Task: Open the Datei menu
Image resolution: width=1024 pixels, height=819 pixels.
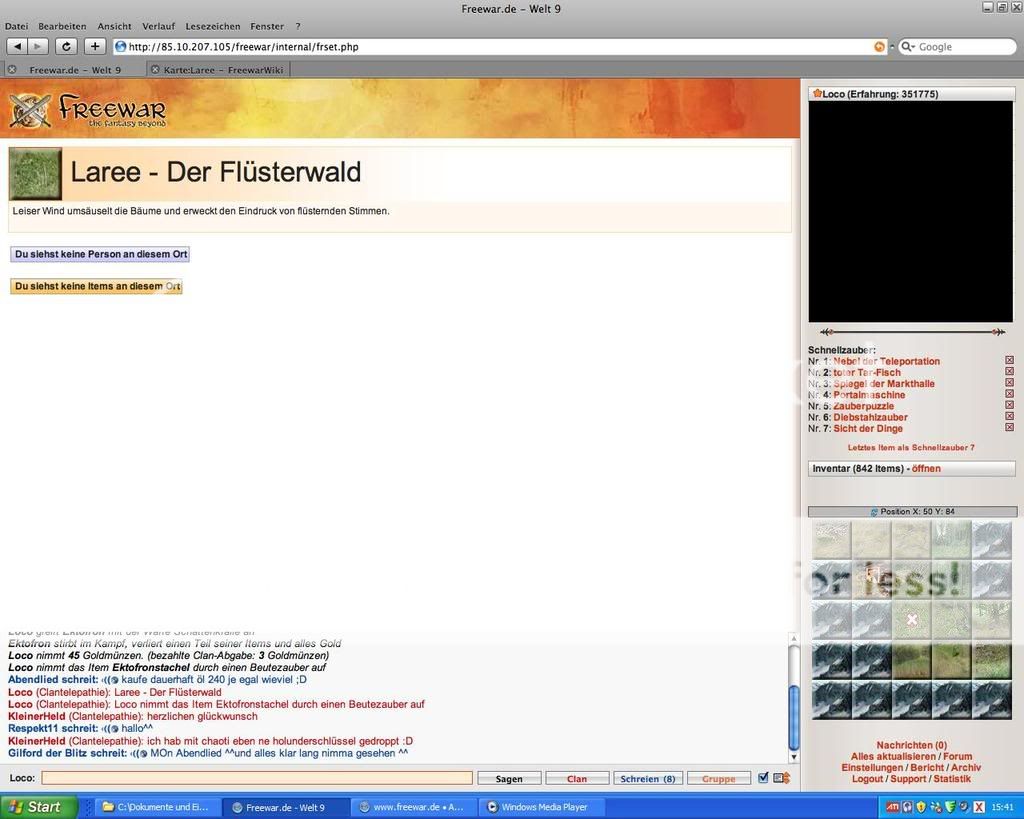Action: pos(16,26)
